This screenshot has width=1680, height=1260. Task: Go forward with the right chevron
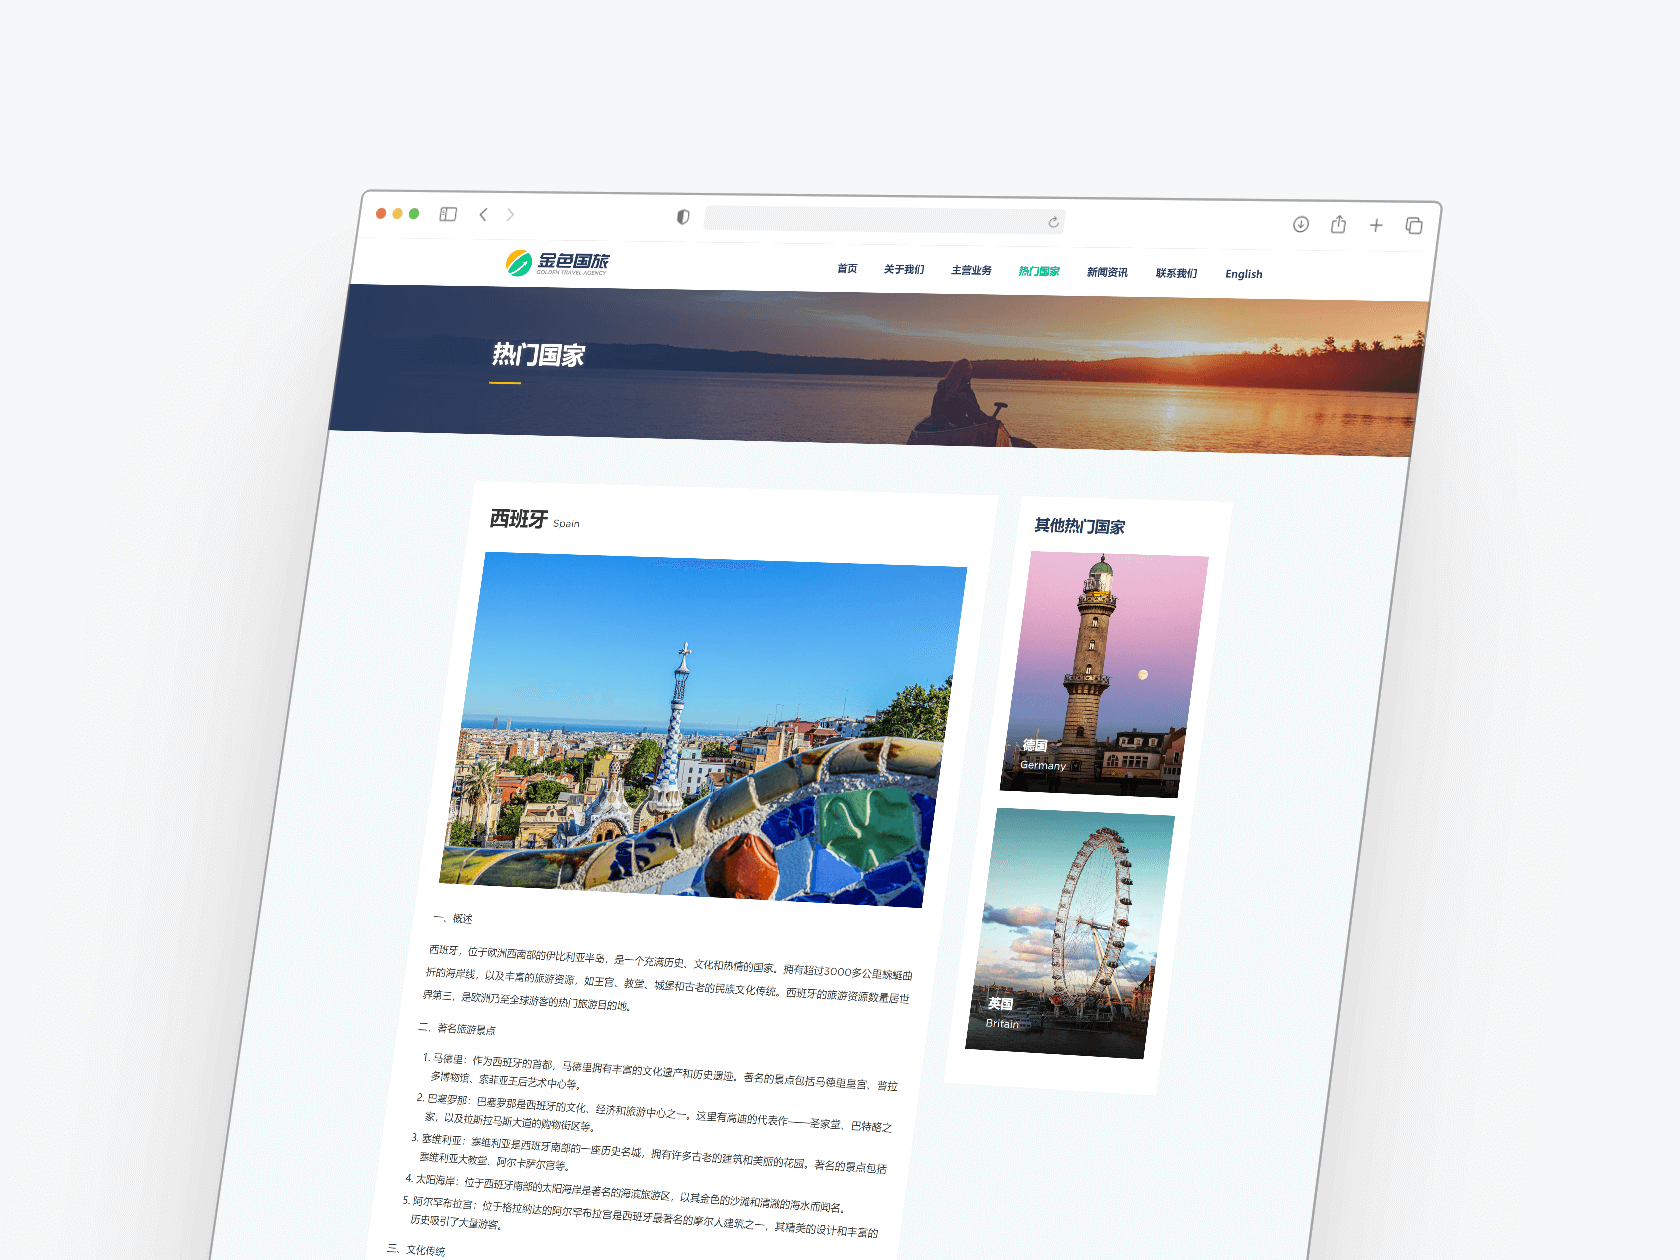point(510,215)
